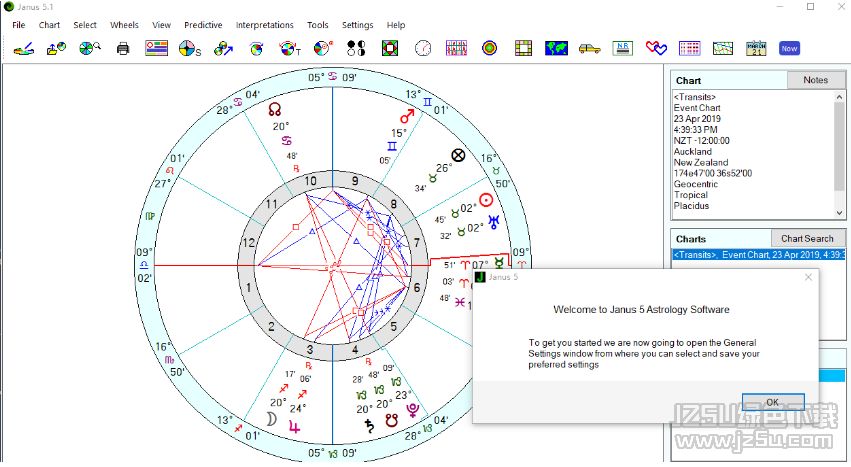
Task: Click the new chart pen-and-palette icon
Action: point(23,48)
